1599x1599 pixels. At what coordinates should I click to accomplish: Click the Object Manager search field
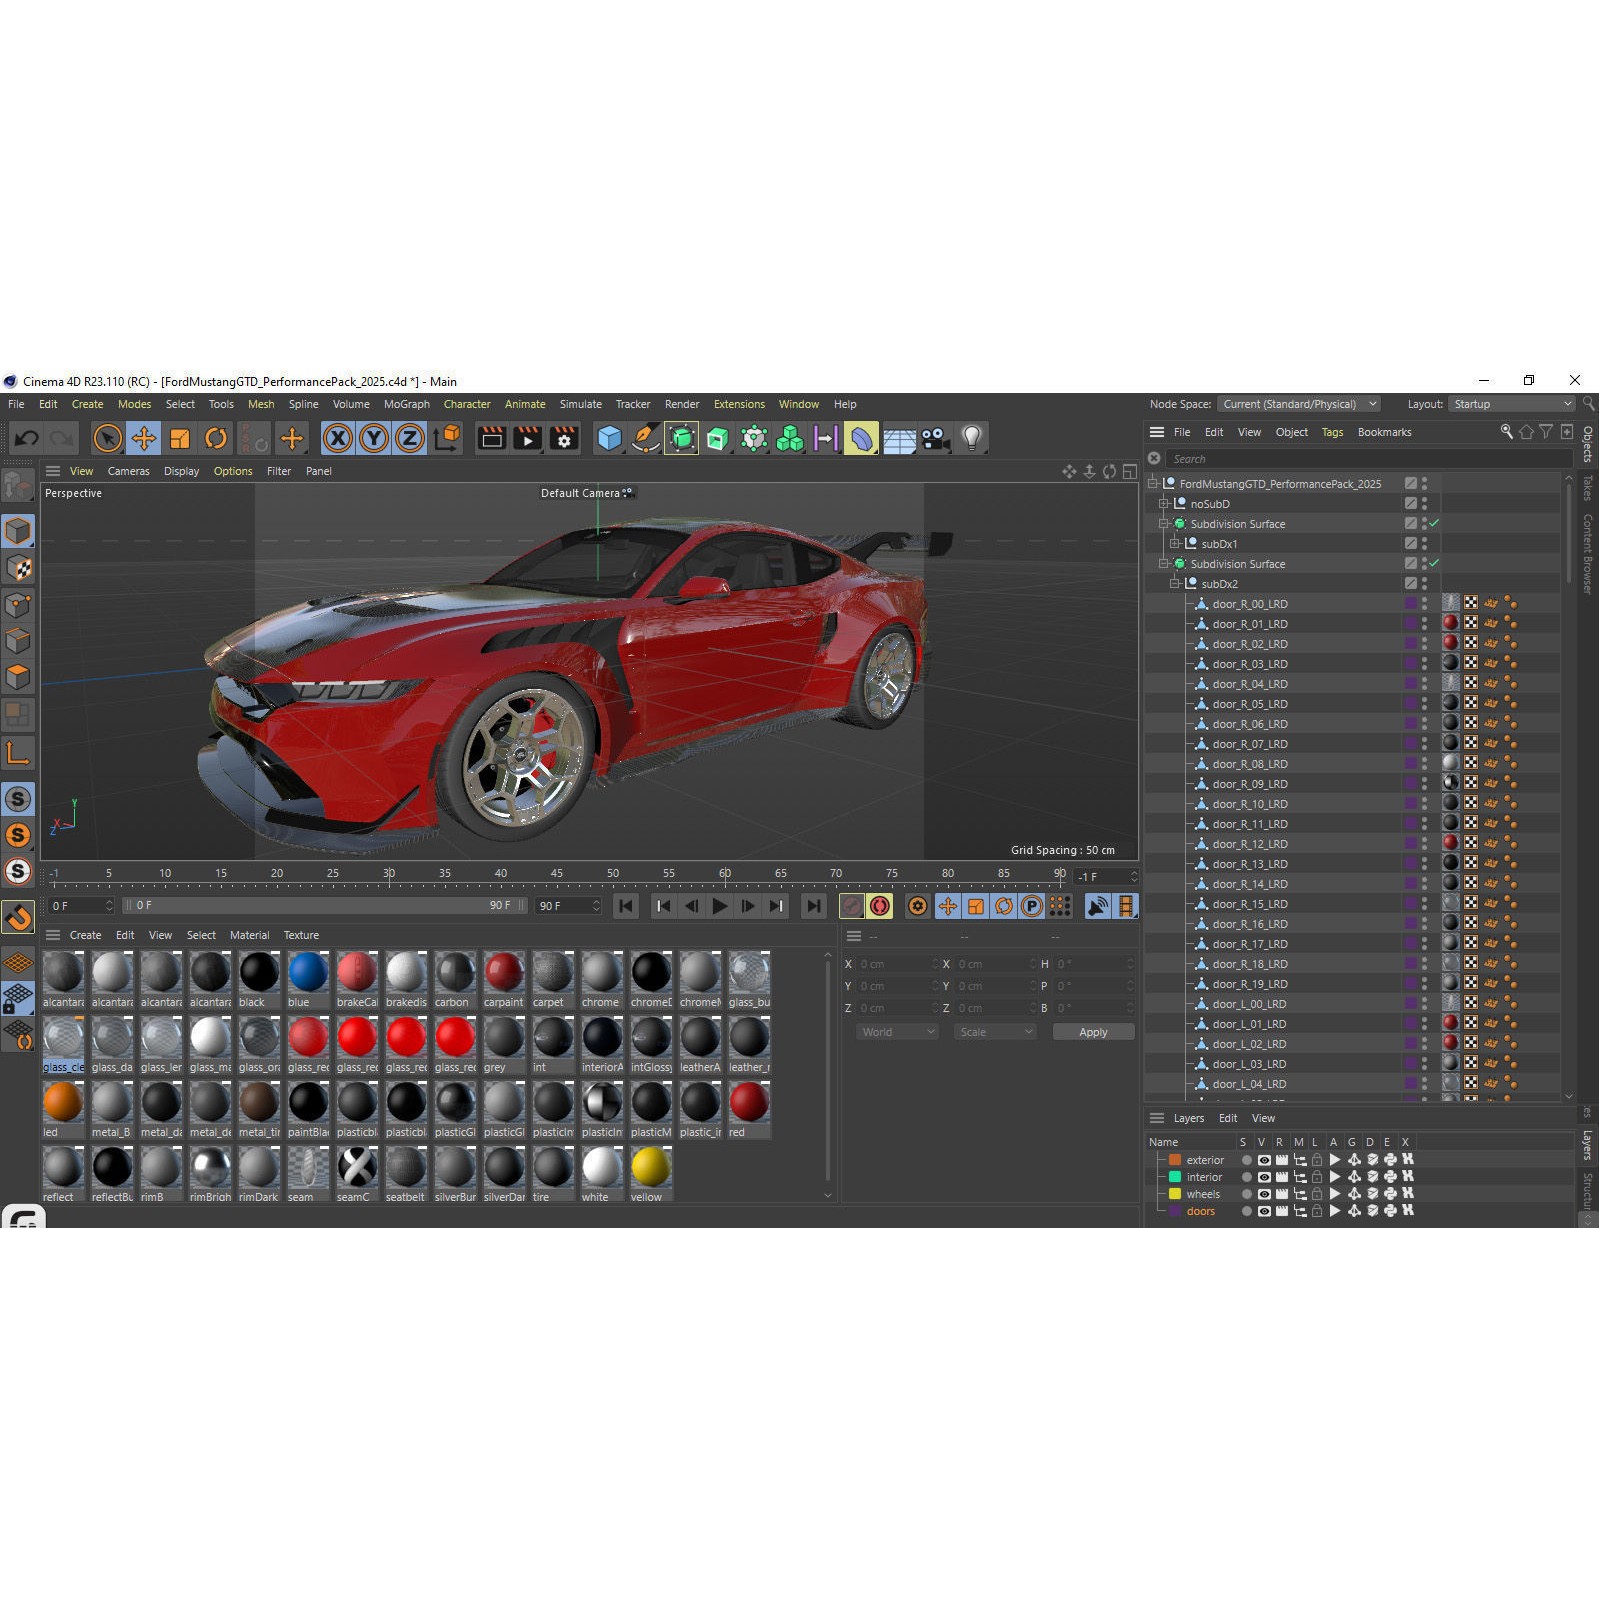pos(1368,458)
